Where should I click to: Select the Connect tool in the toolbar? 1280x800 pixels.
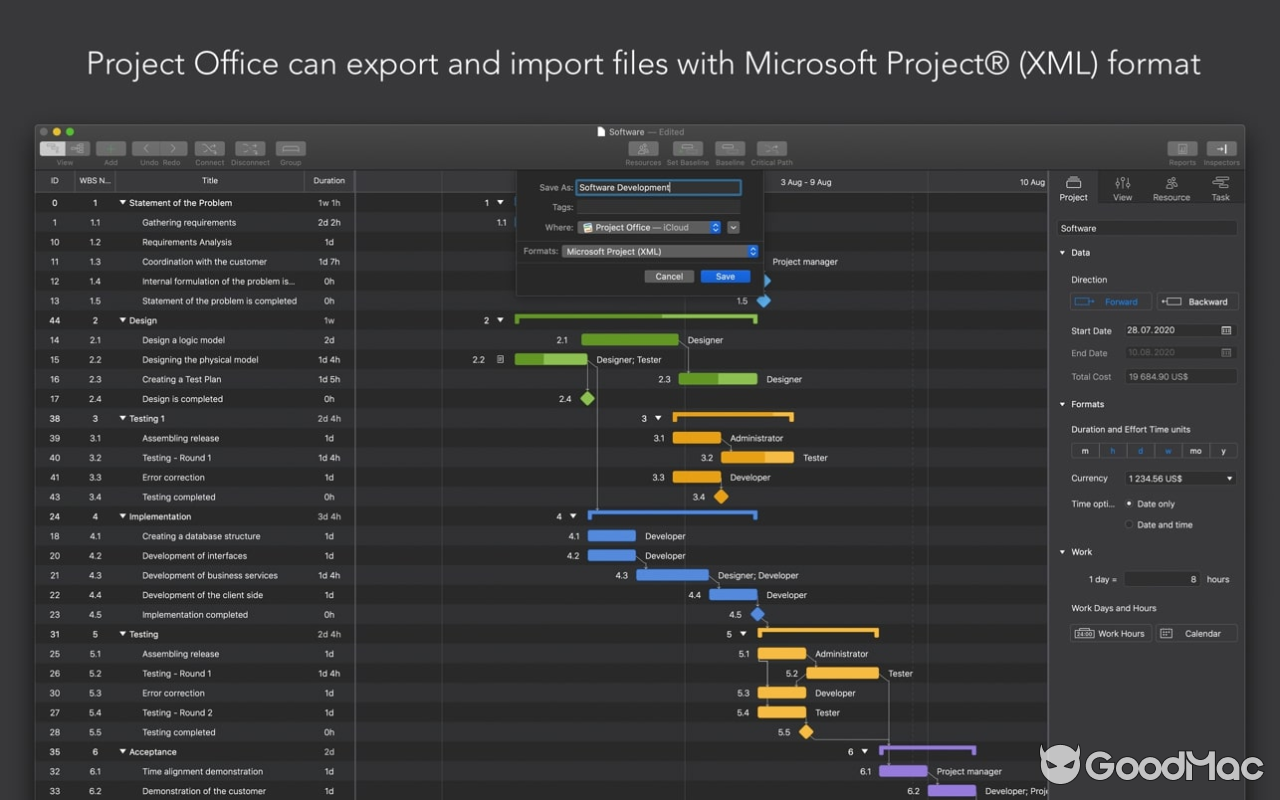coord(209,148)
